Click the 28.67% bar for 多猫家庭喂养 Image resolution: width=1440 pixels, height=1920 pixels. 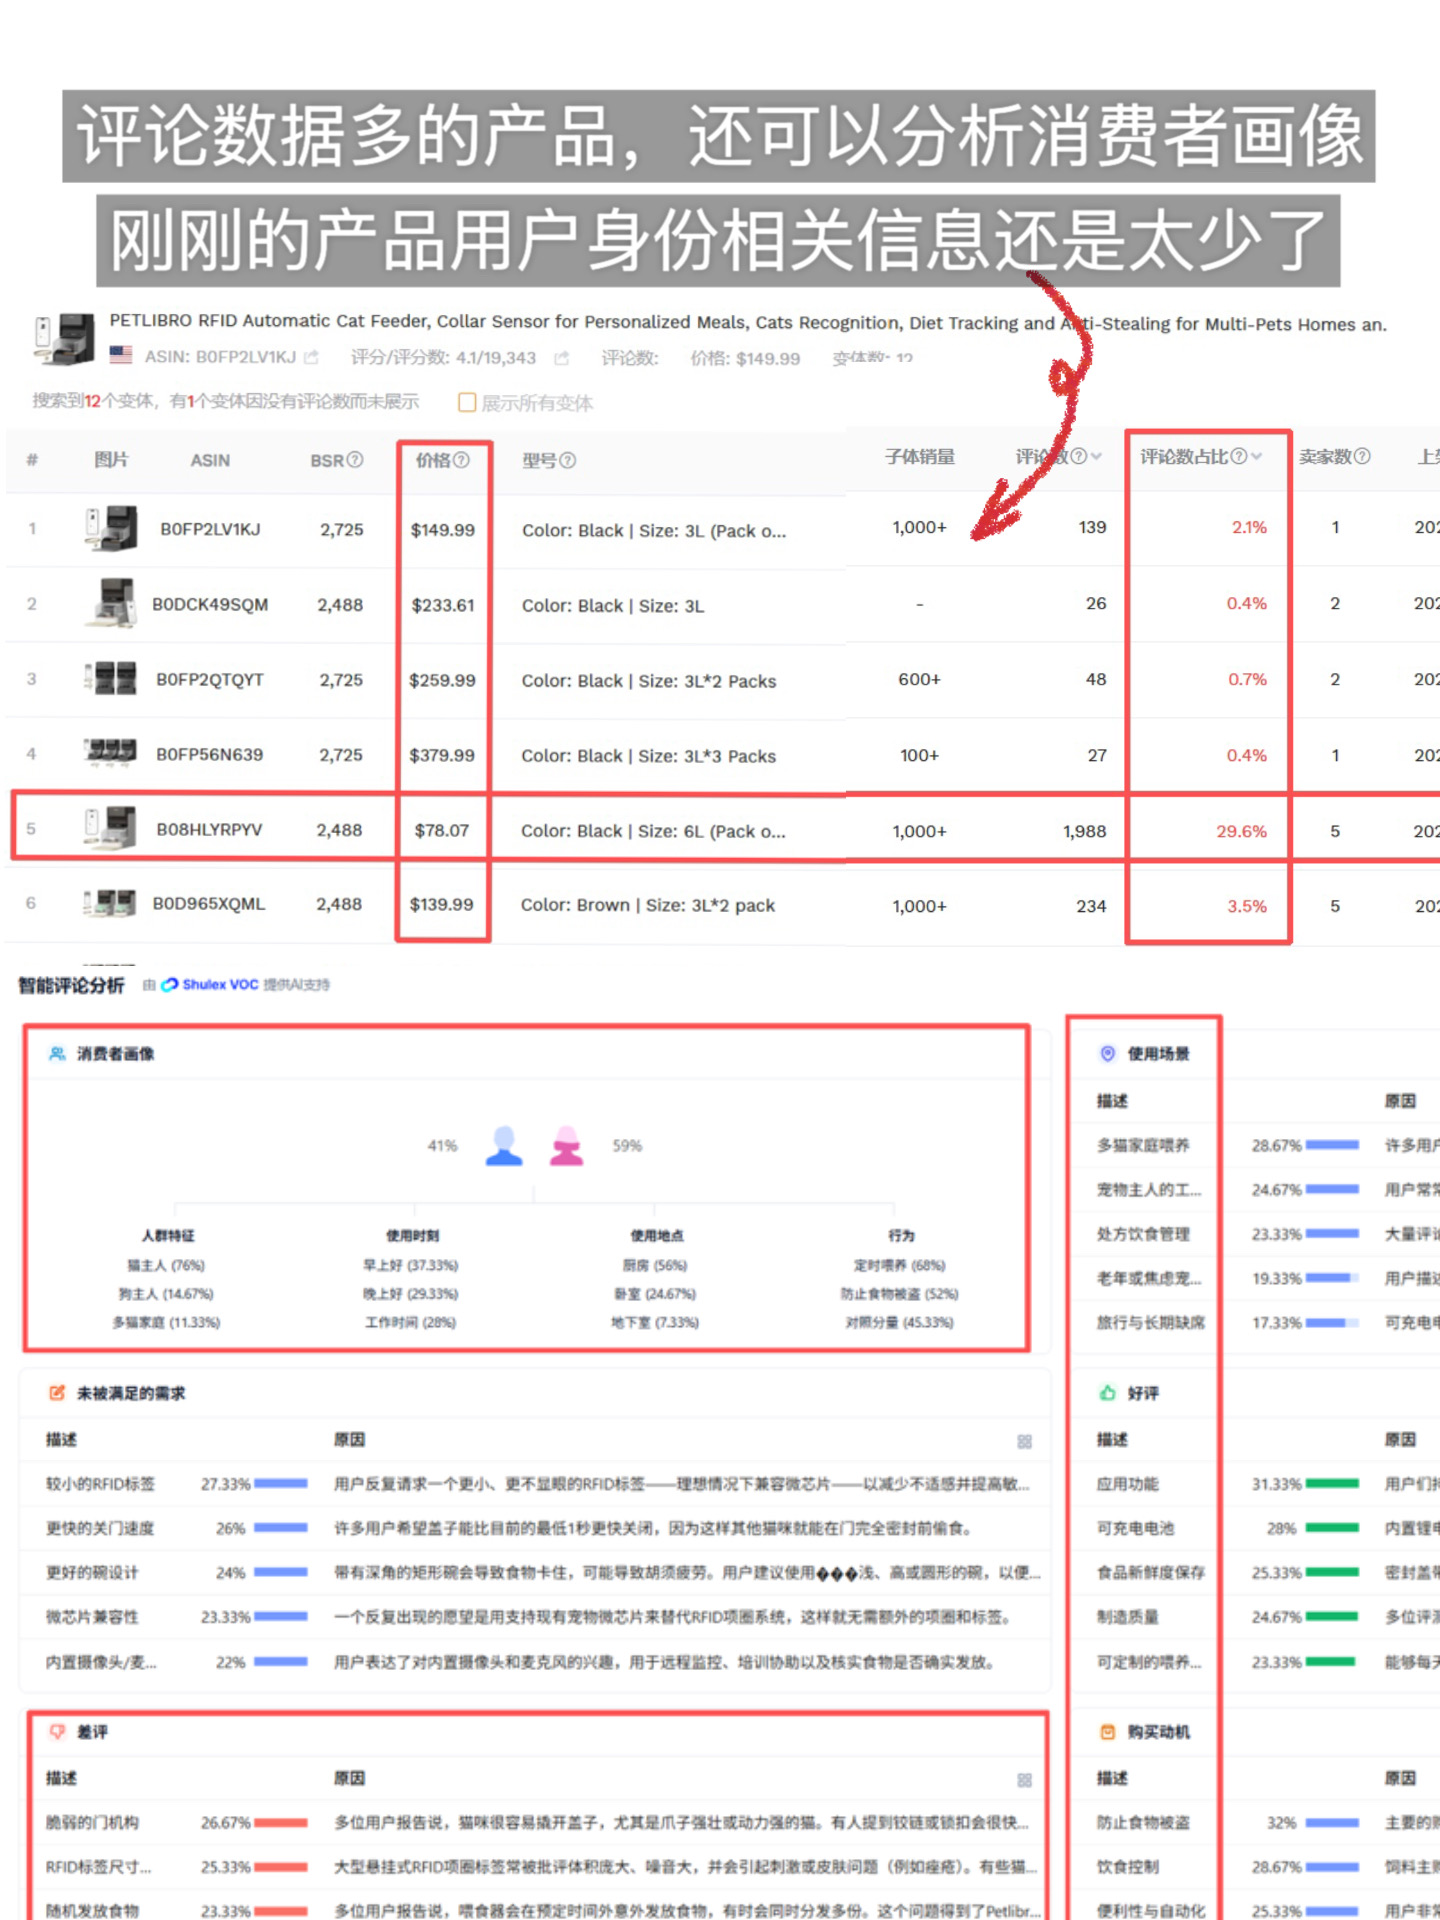pyautogui.click(x=1332, y=1145)
